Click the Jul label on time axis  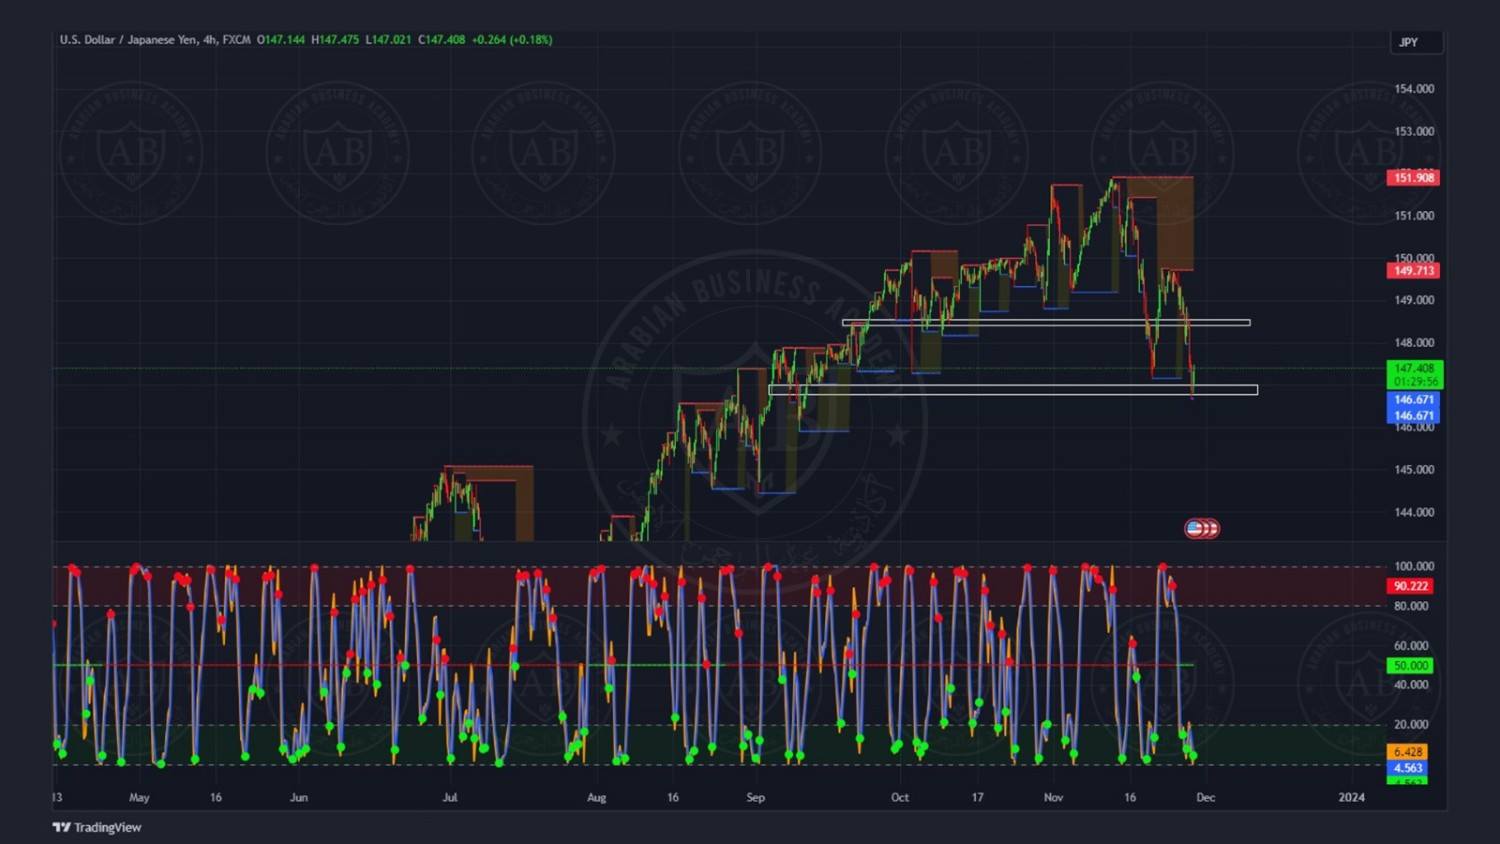pos(450,798)
